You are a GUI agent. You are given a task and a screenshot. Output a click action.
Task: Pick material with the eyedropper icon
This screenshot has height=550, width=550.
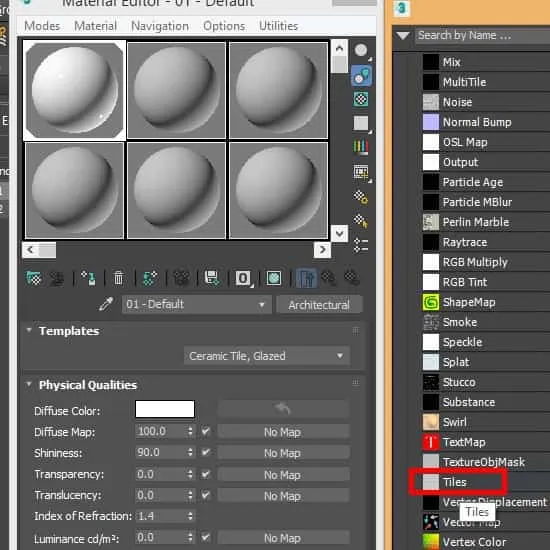click(x=106, y=304)
